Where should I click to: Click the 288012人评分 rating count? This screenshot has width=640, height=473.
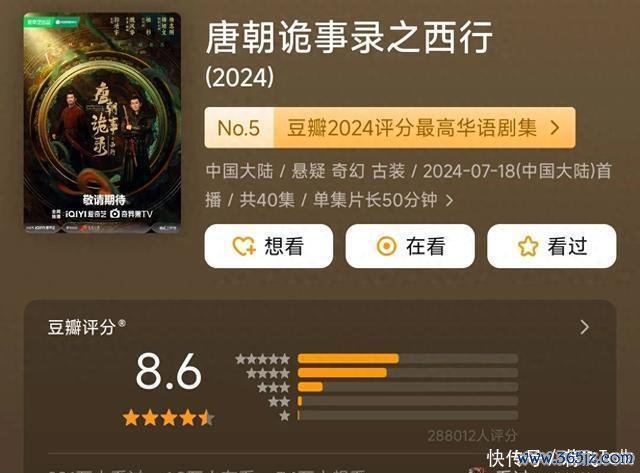[x=473, y=436]
